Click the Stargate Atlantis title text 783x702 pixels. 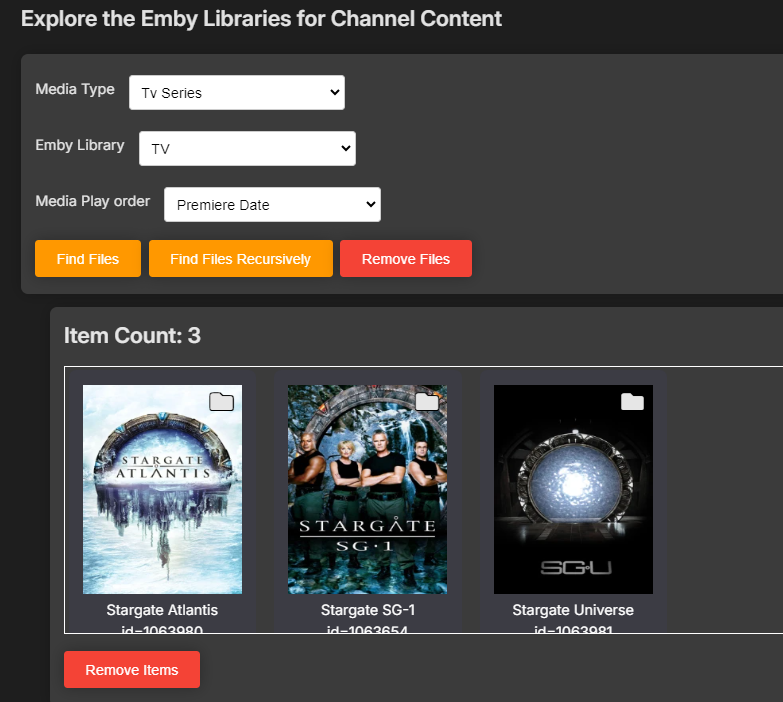pos(162,610)
